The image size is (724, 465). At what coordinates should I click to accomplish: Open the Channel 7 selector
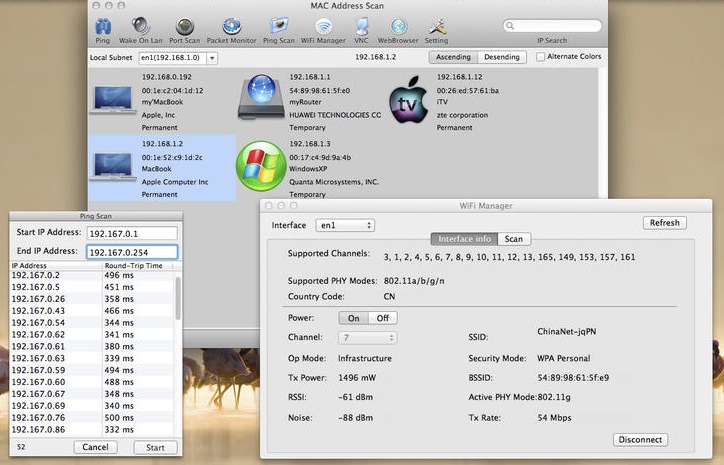coord(368,338)
